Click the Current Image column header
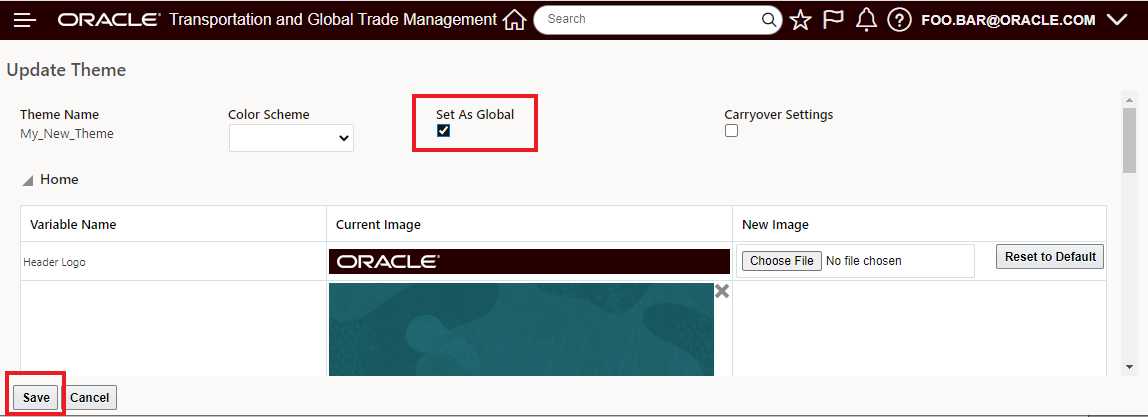 (378, 225)
